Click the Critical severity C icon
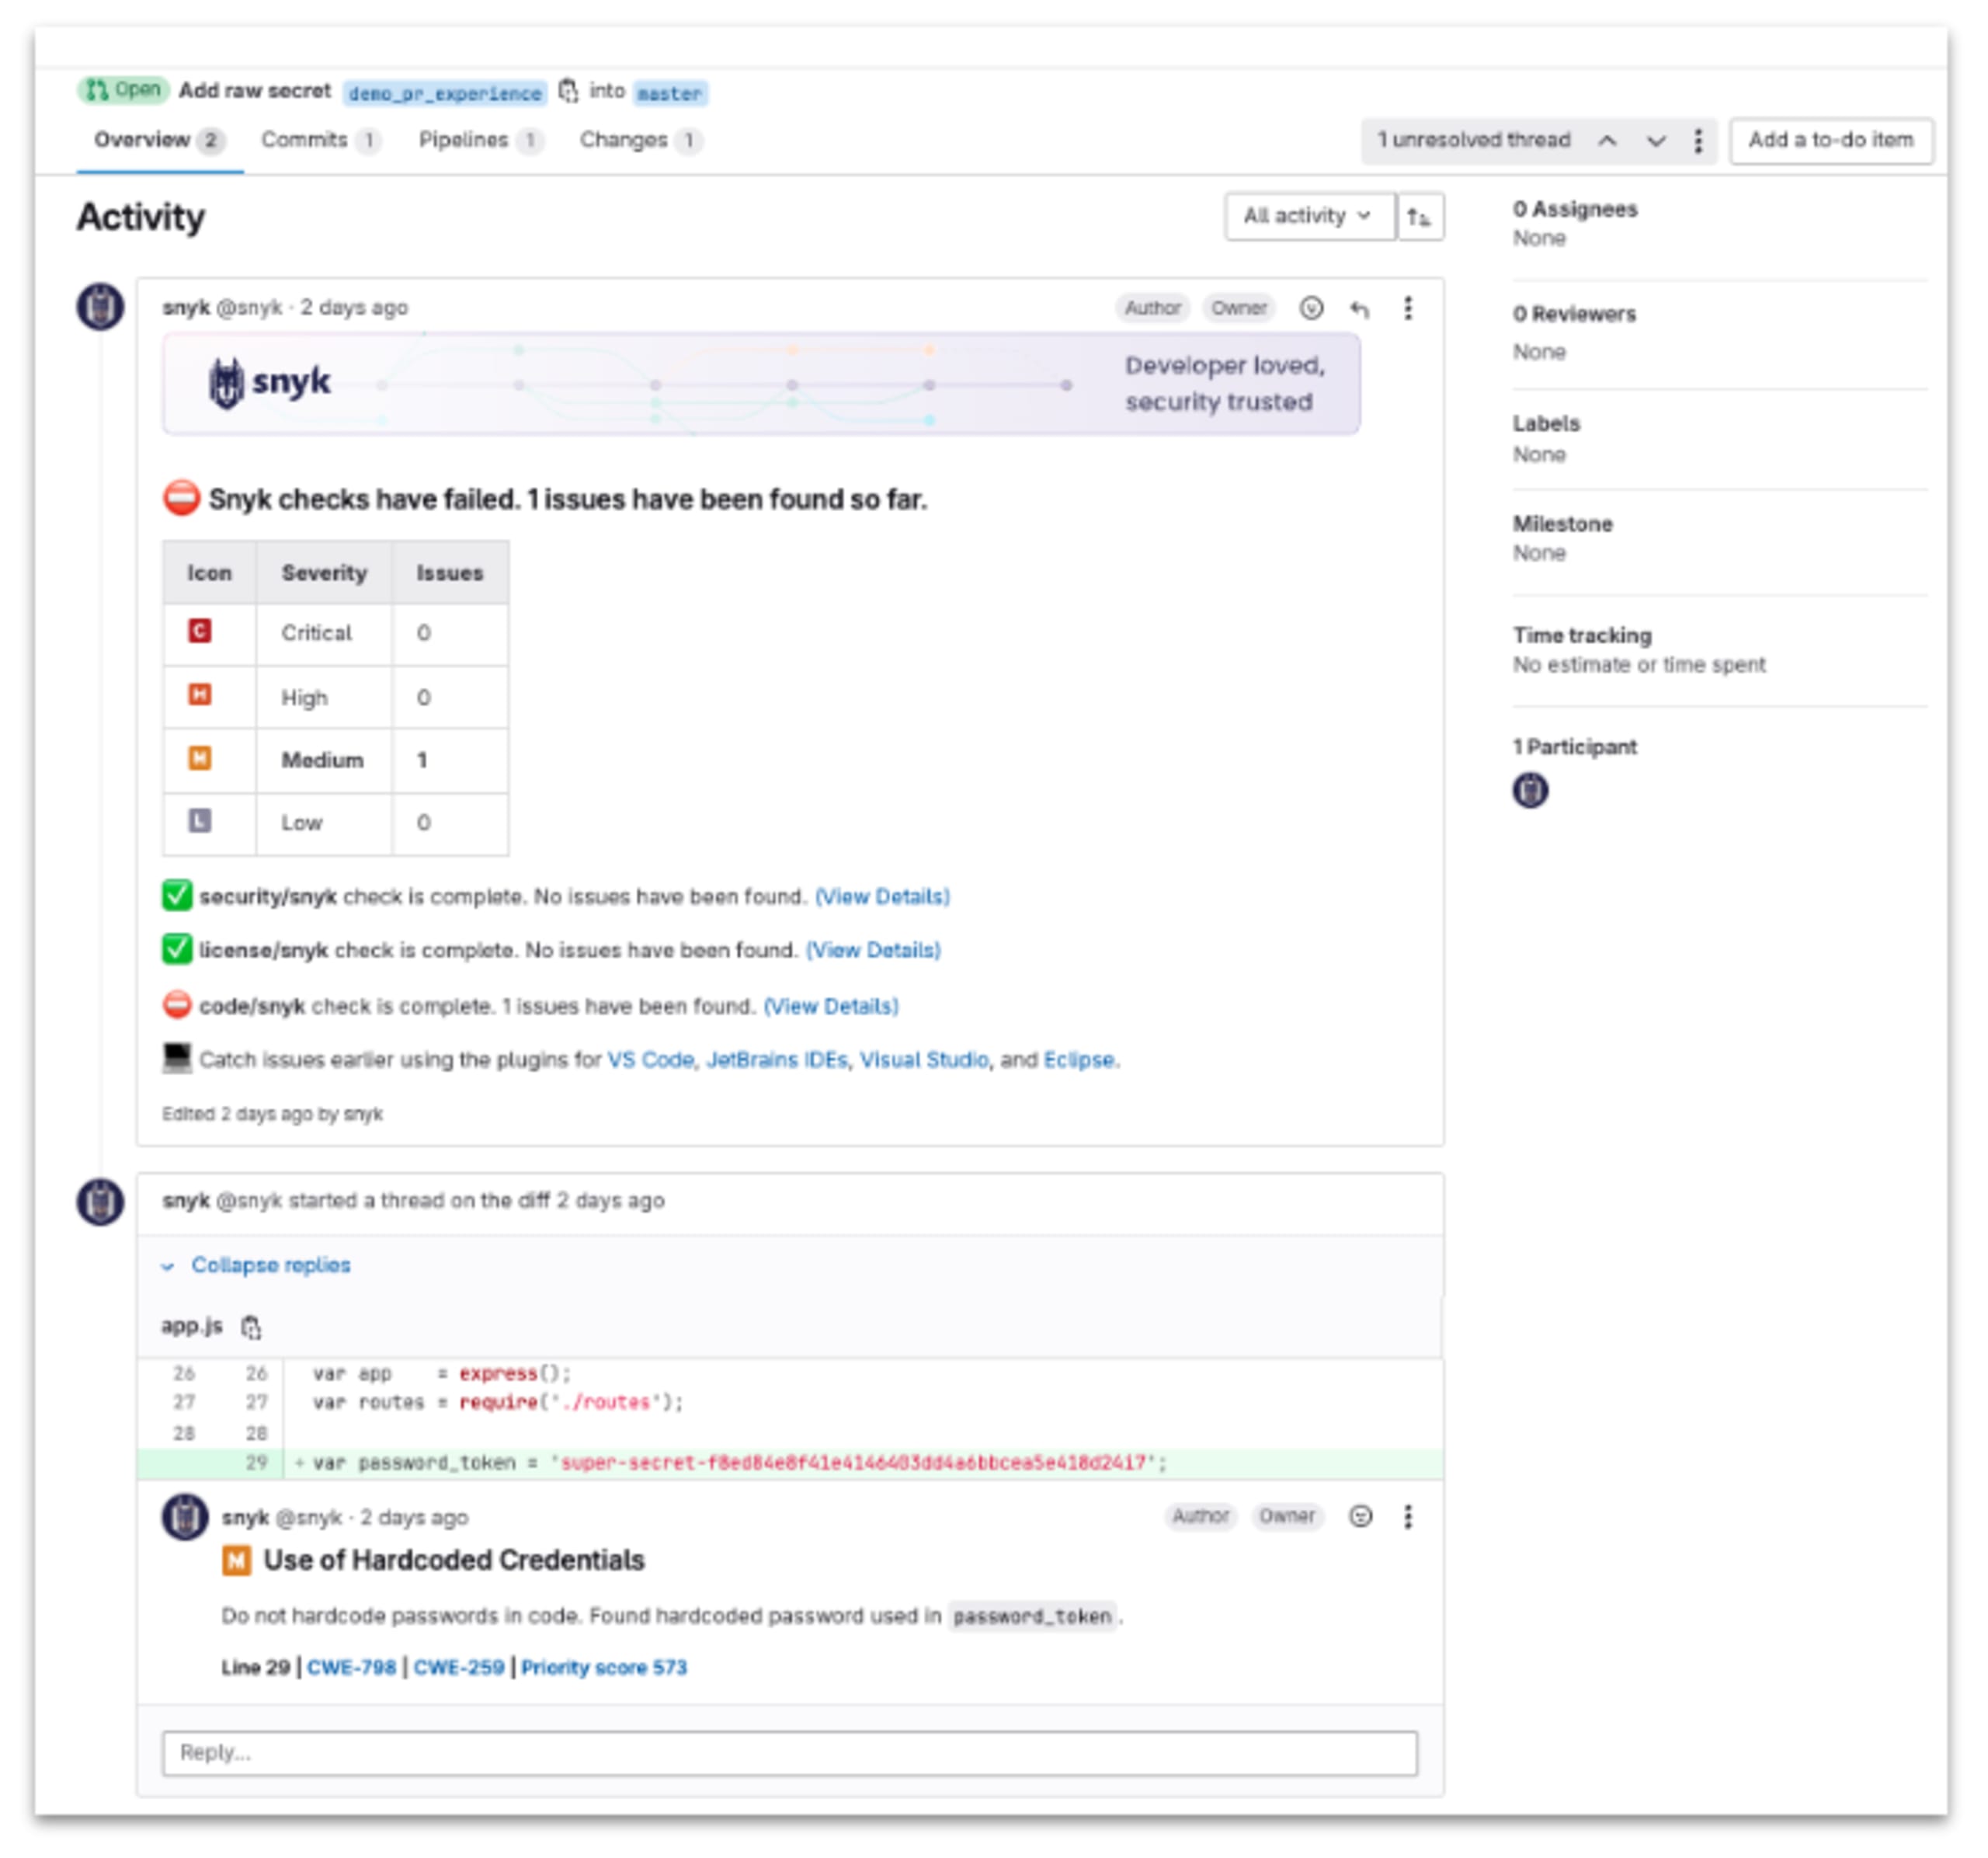The image size is (1988, 1858). click(200, 631)
